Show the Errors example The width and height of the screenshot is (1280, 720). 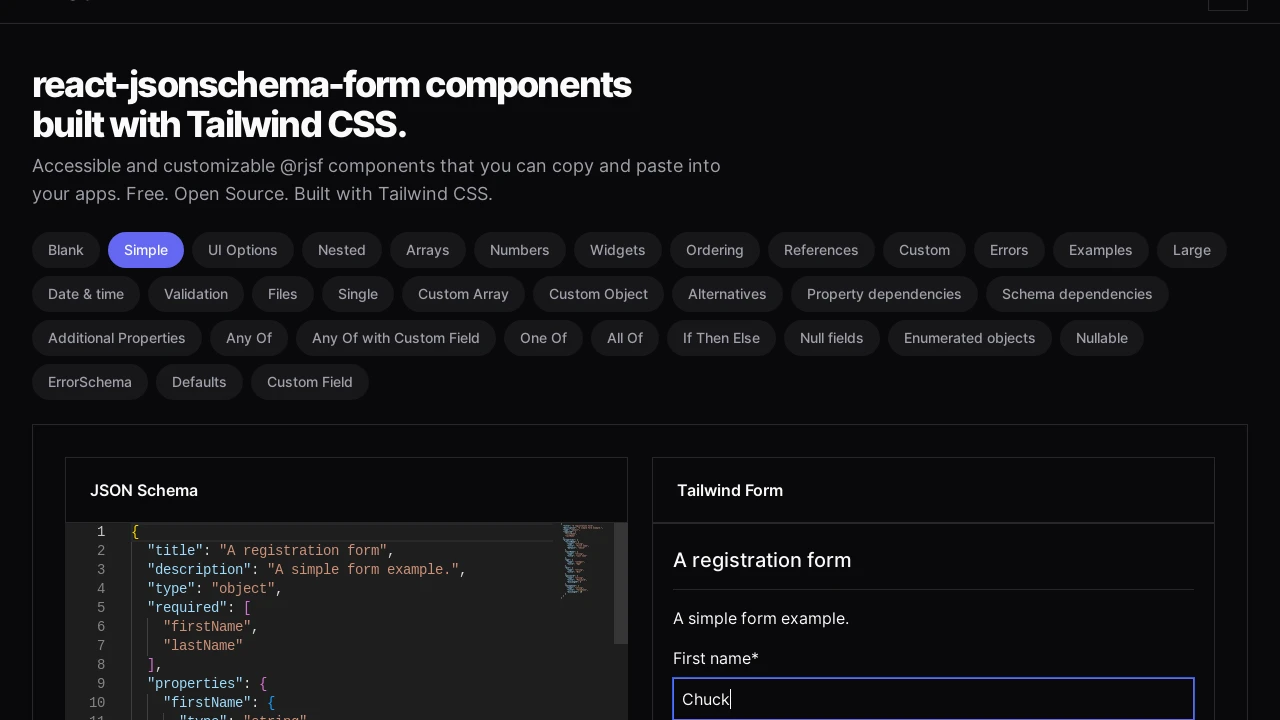tap(1009, 250)
